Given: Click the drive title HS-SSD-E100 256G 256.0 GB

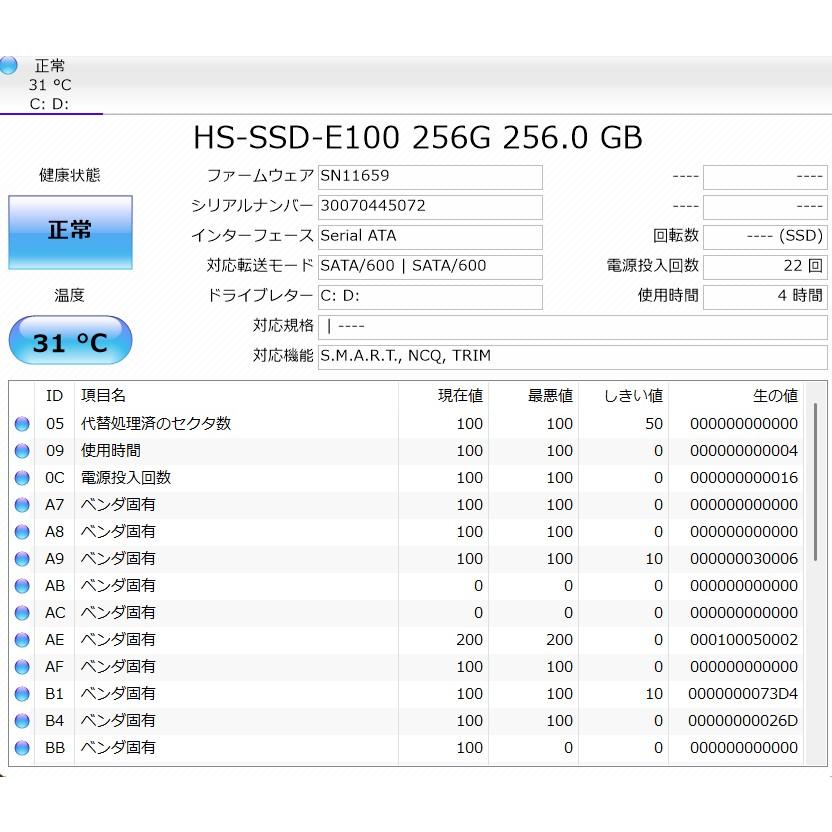Looking at the screenshot, I should click(418, 137).
